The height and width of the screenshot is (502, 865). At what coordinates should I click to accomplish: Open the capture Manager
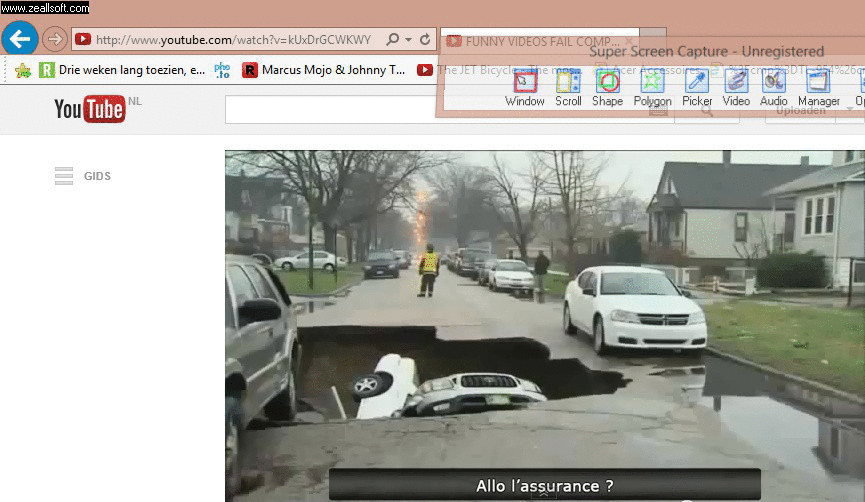[818, 87]
